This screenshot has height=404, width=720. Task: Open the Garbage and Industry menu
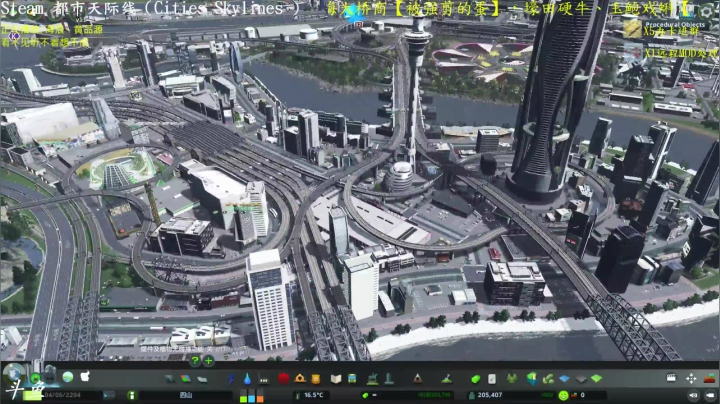[x=264, y=379]
